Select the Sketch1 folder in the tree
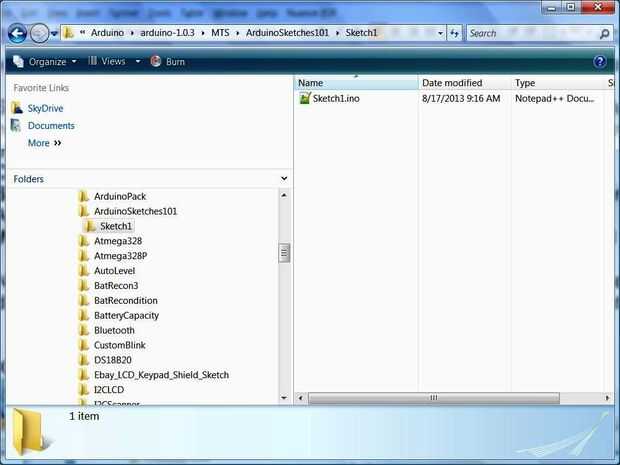The image size is (620, 465). pyautogui.click(x=116, y=226)
